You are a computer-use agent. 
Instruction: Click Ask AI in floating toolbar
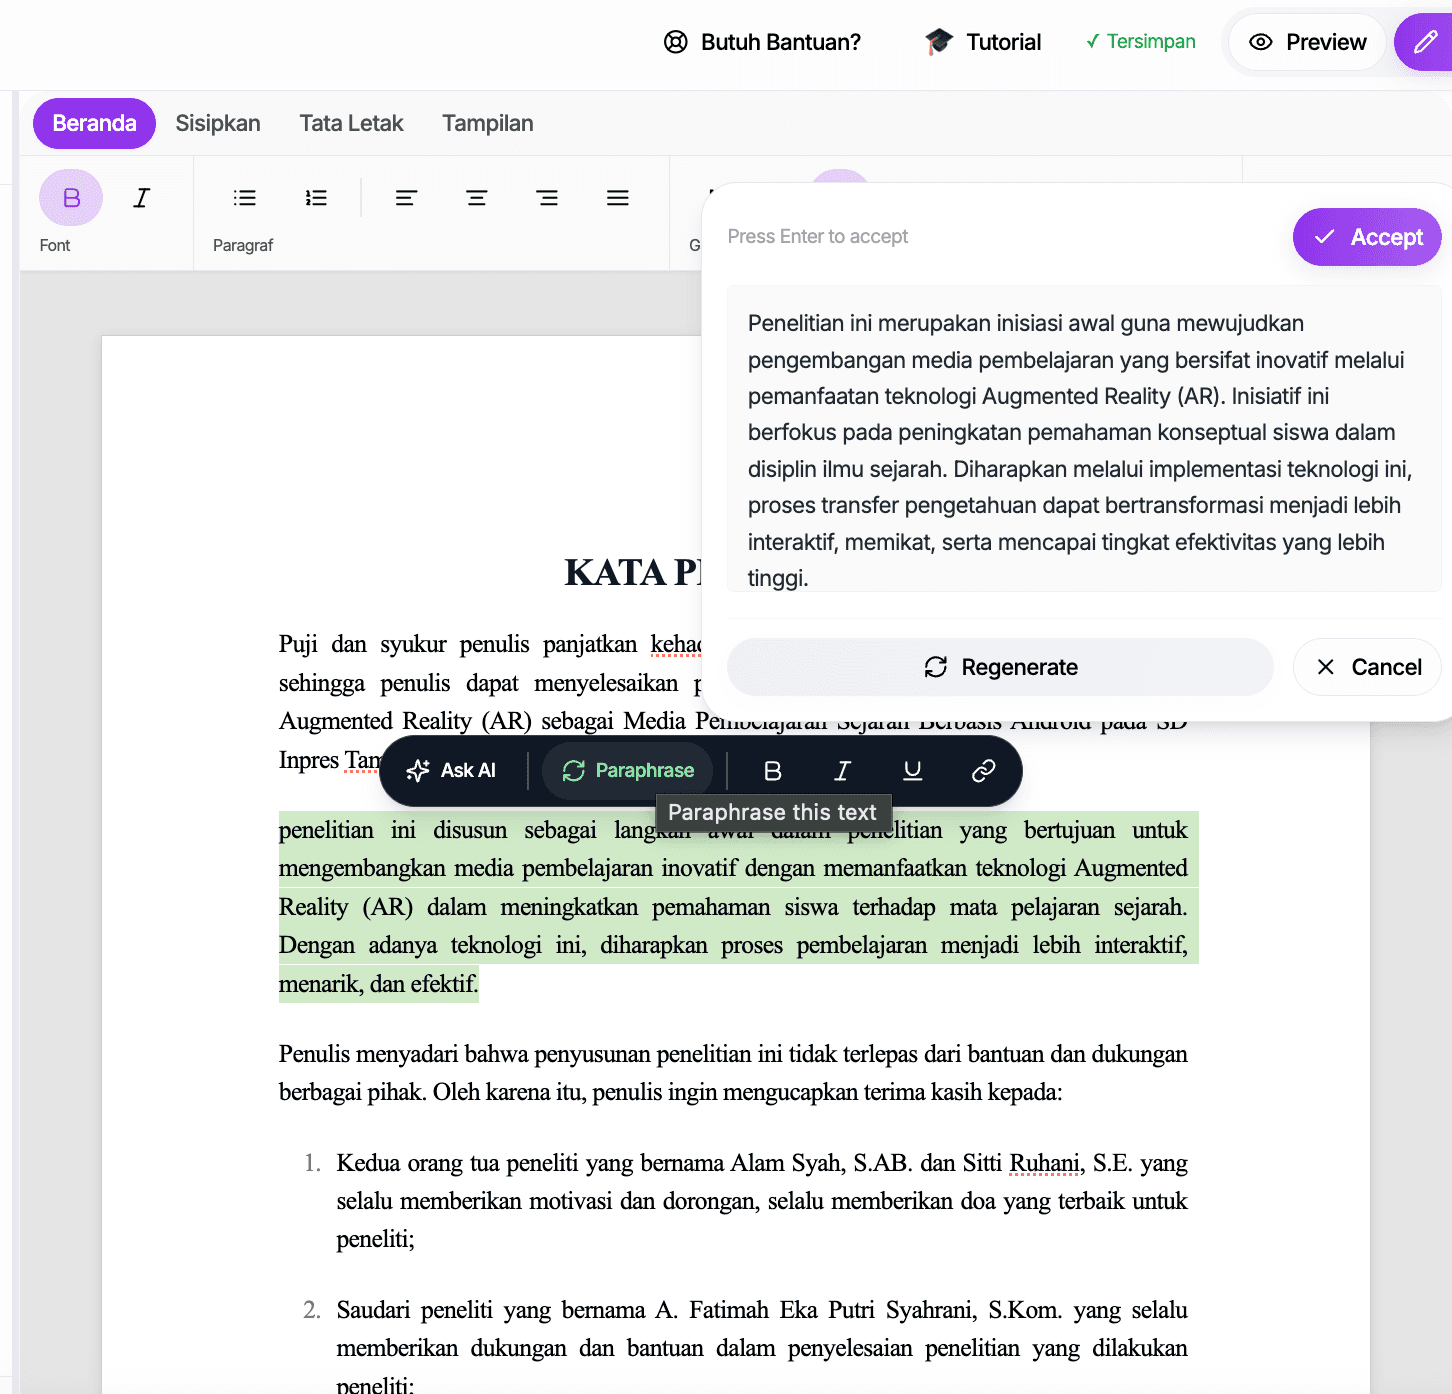tap(451, 770)
